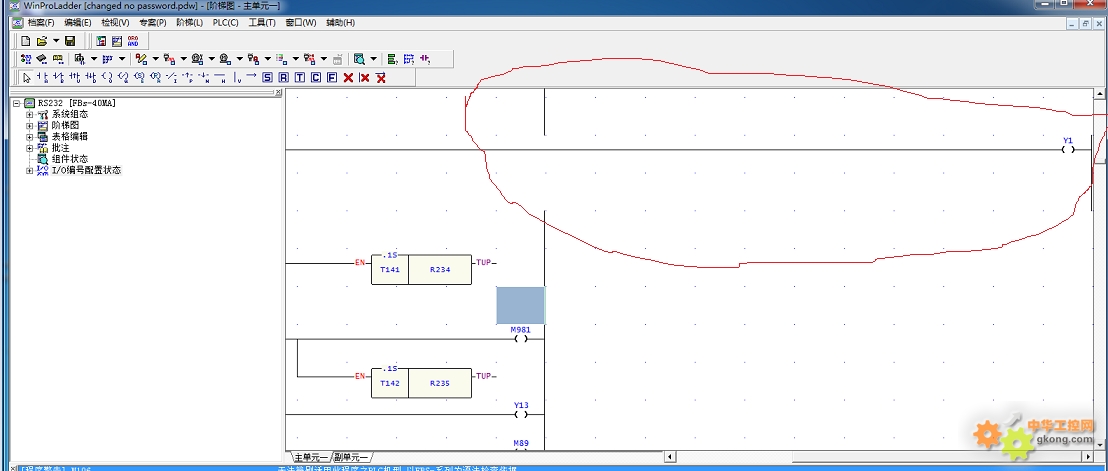The image size is (1108, 471).
Task: Click the horizontal scrollbar left arrow
Action: click(668, 457)
